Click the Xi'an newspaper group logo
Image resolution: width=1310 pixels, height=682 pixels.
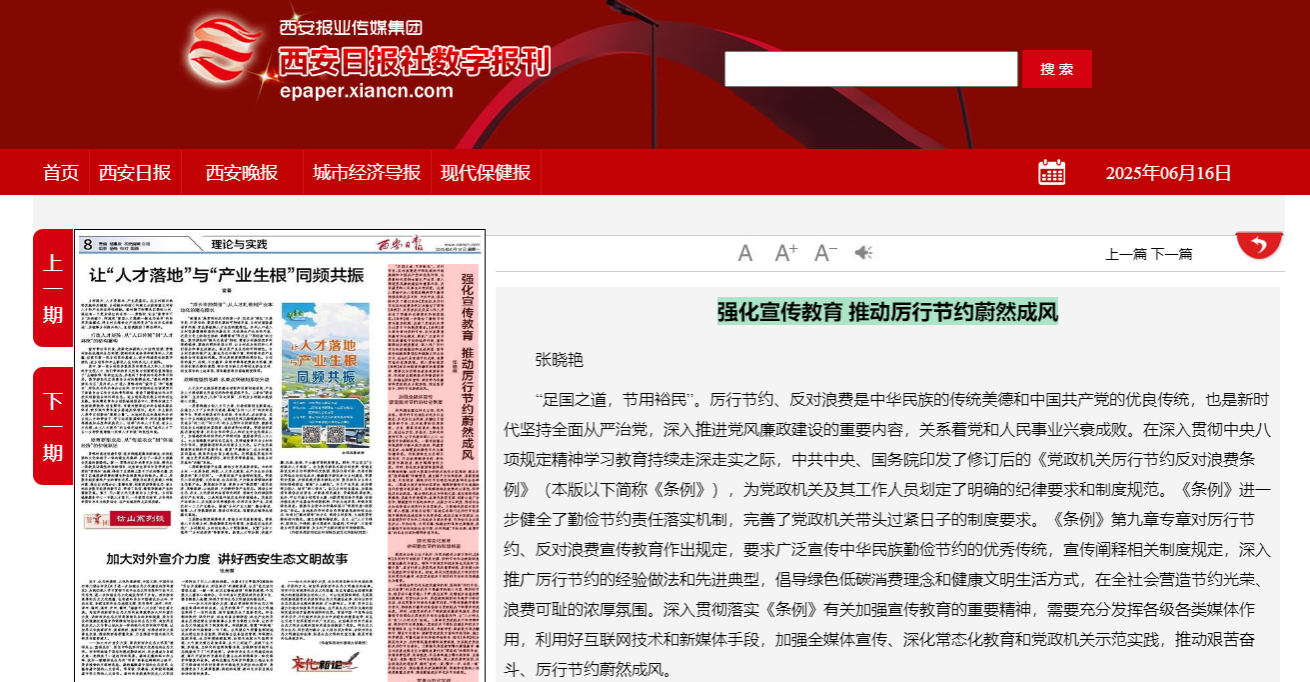click(x=368, y=58)
